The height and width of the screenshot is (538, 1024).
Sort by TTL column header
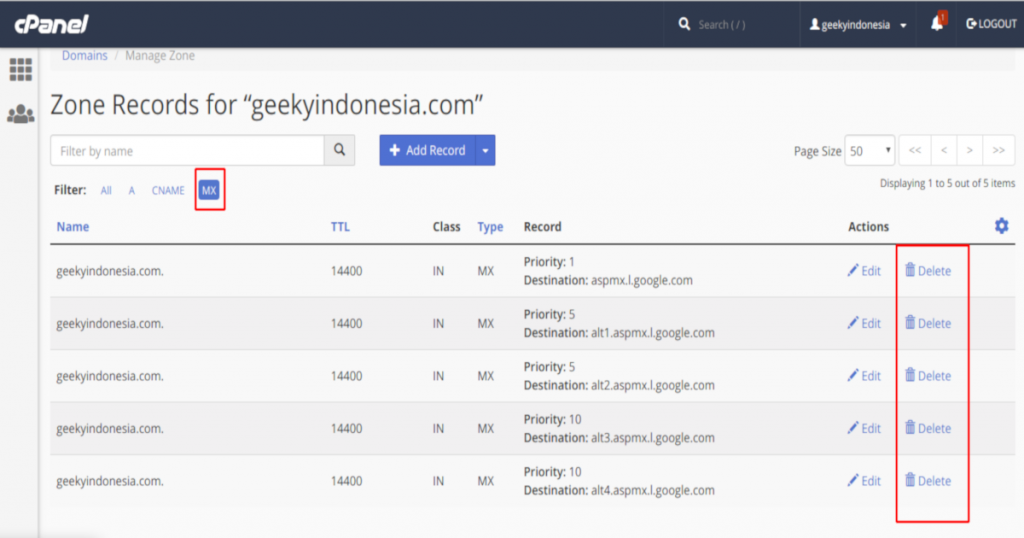[340, 227]
